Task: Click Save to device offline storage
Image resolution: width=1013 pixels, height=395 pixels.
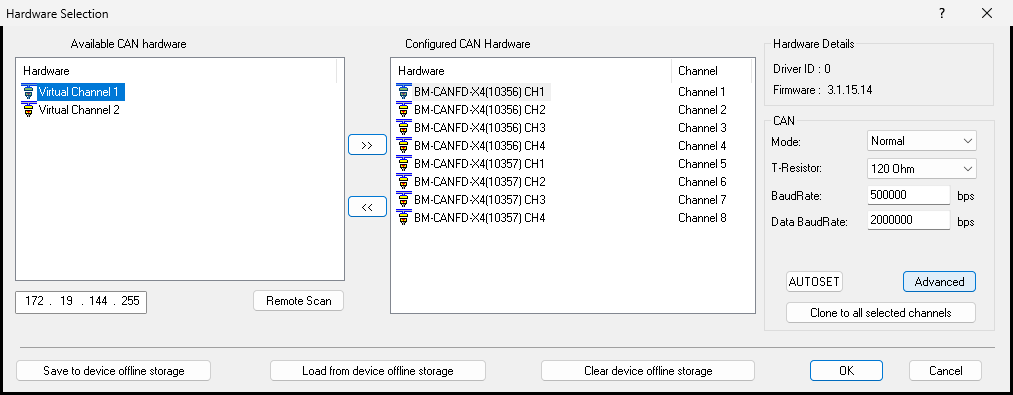Action: (x=114, y=371)
